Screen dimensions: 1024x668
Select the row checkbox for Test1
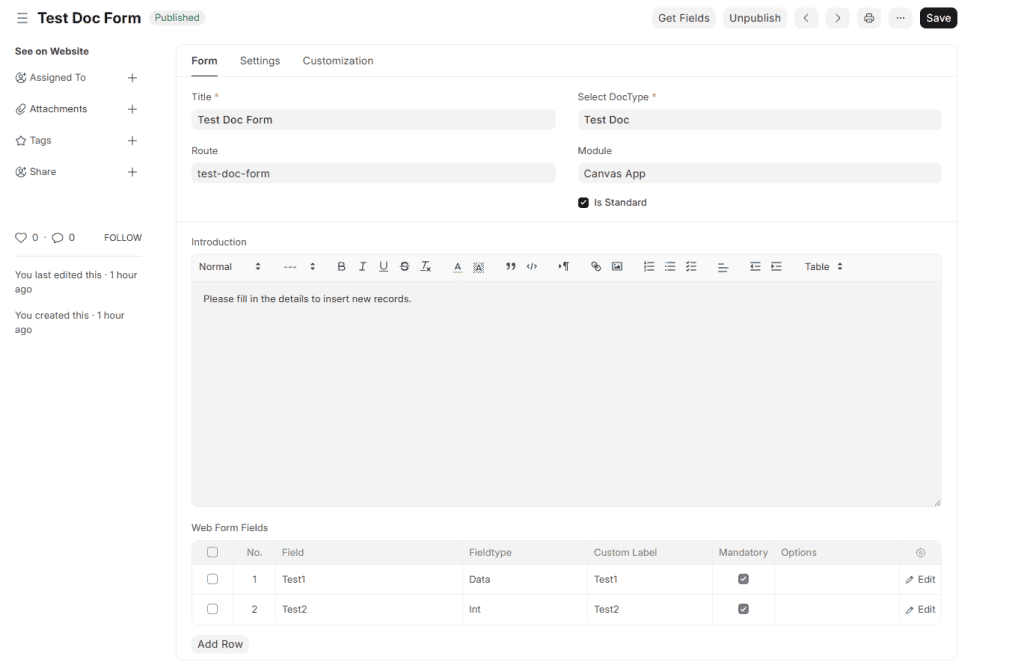pos(212,579)
